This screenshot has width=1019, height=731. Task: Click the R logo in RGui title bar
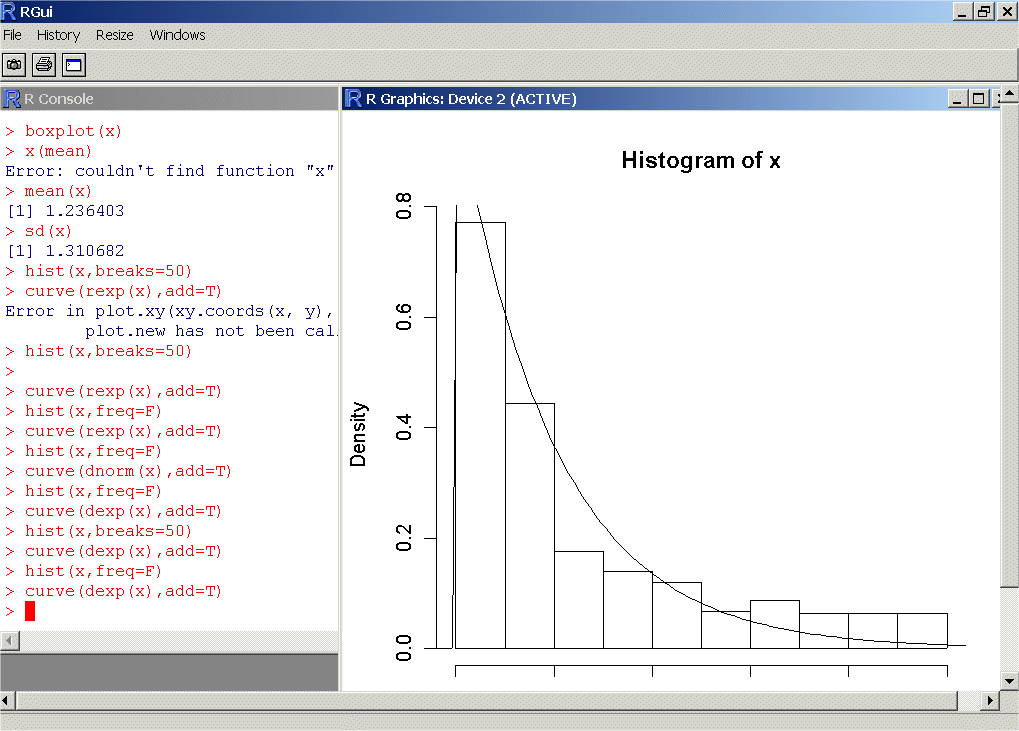click(x=10, y=11)
